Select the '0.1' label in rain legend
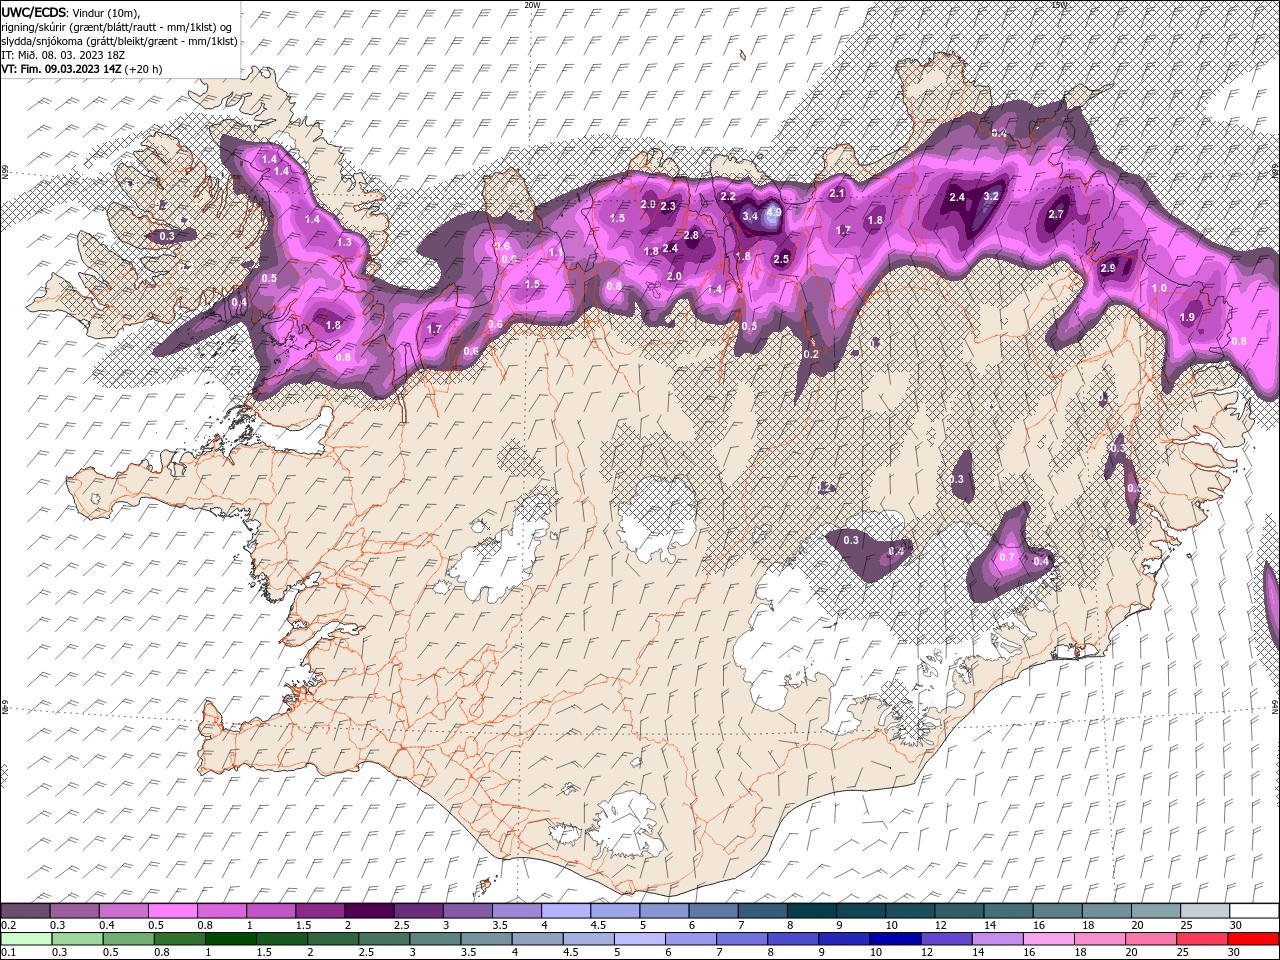The width and height of the screenshot is (1280, 960). (x=7, y=952)
